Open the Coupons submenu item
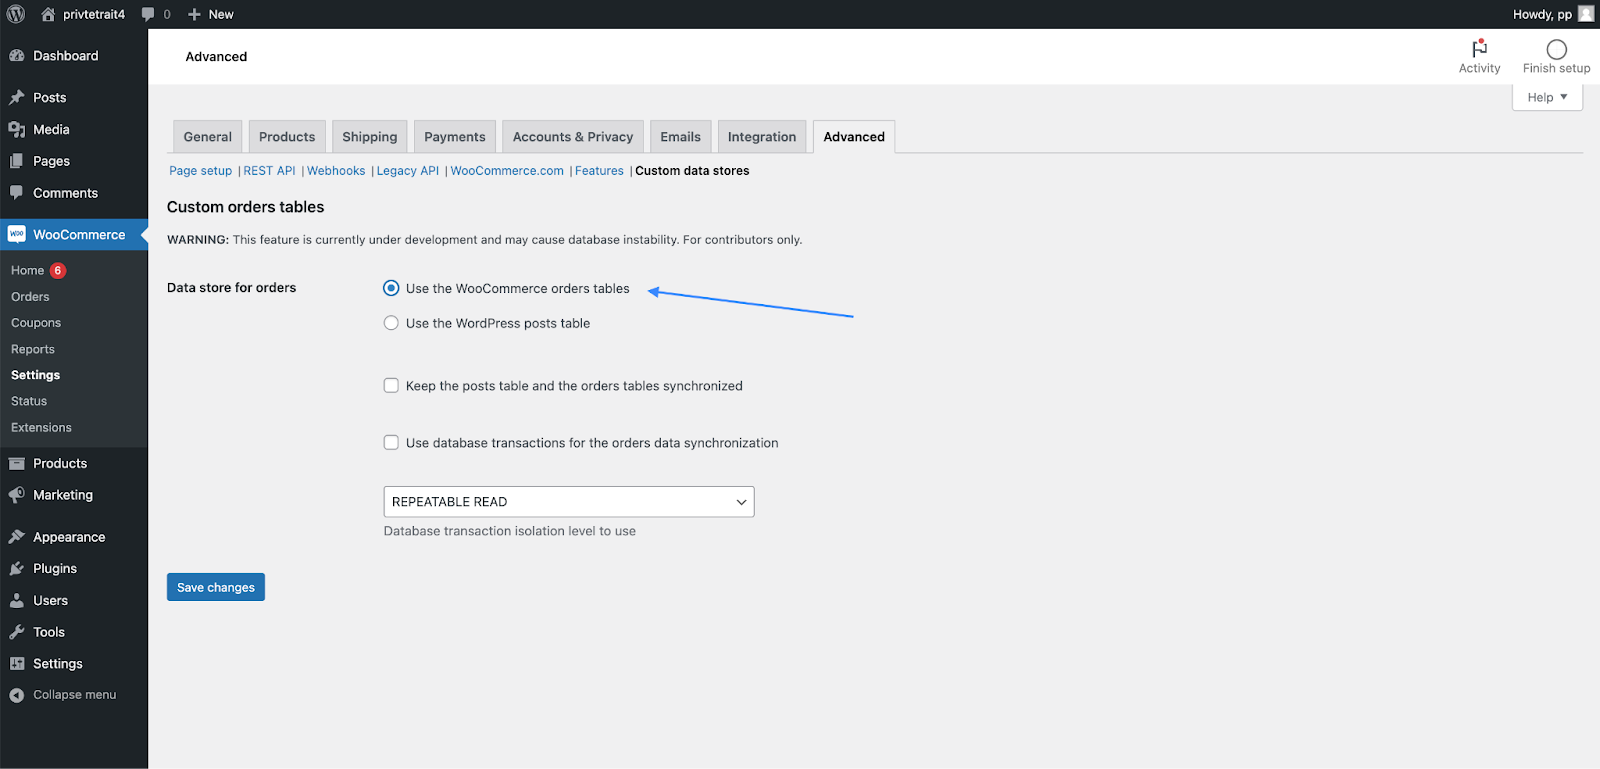 [x=36, y=323]
